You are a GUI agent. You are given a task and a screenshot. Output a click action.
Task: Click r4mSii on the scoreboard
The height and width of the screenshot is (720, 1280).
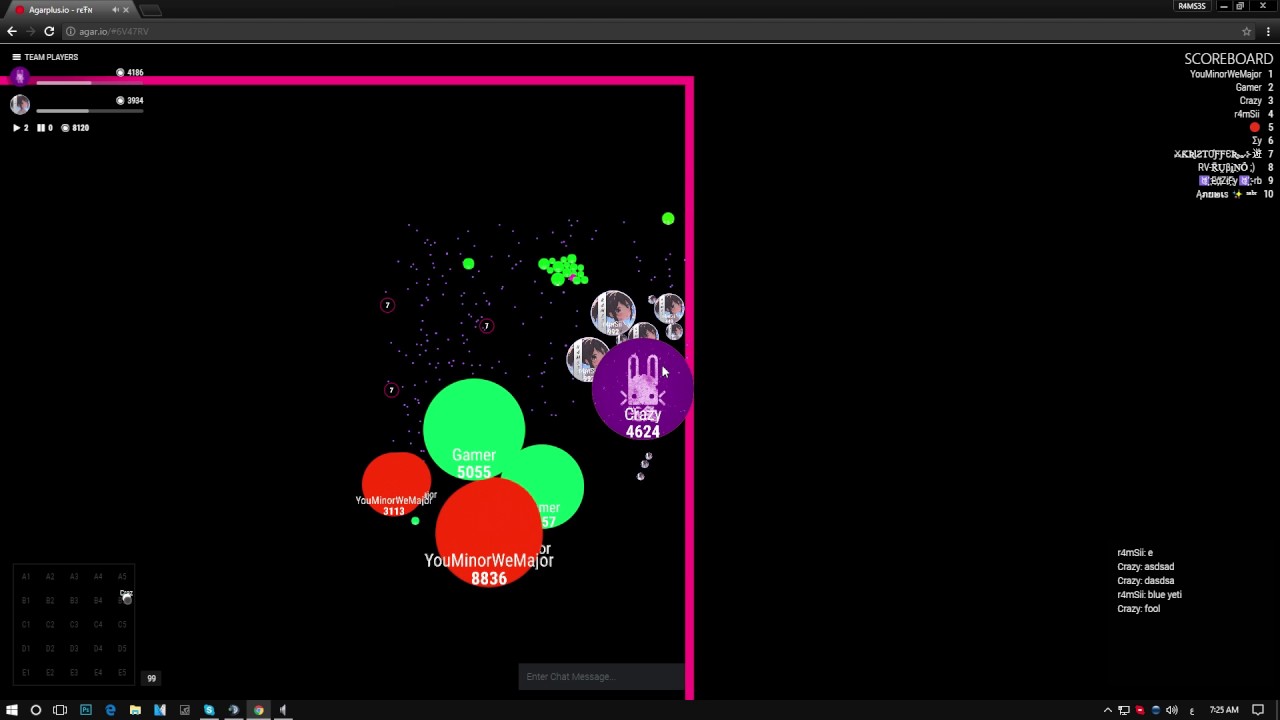1247,114
